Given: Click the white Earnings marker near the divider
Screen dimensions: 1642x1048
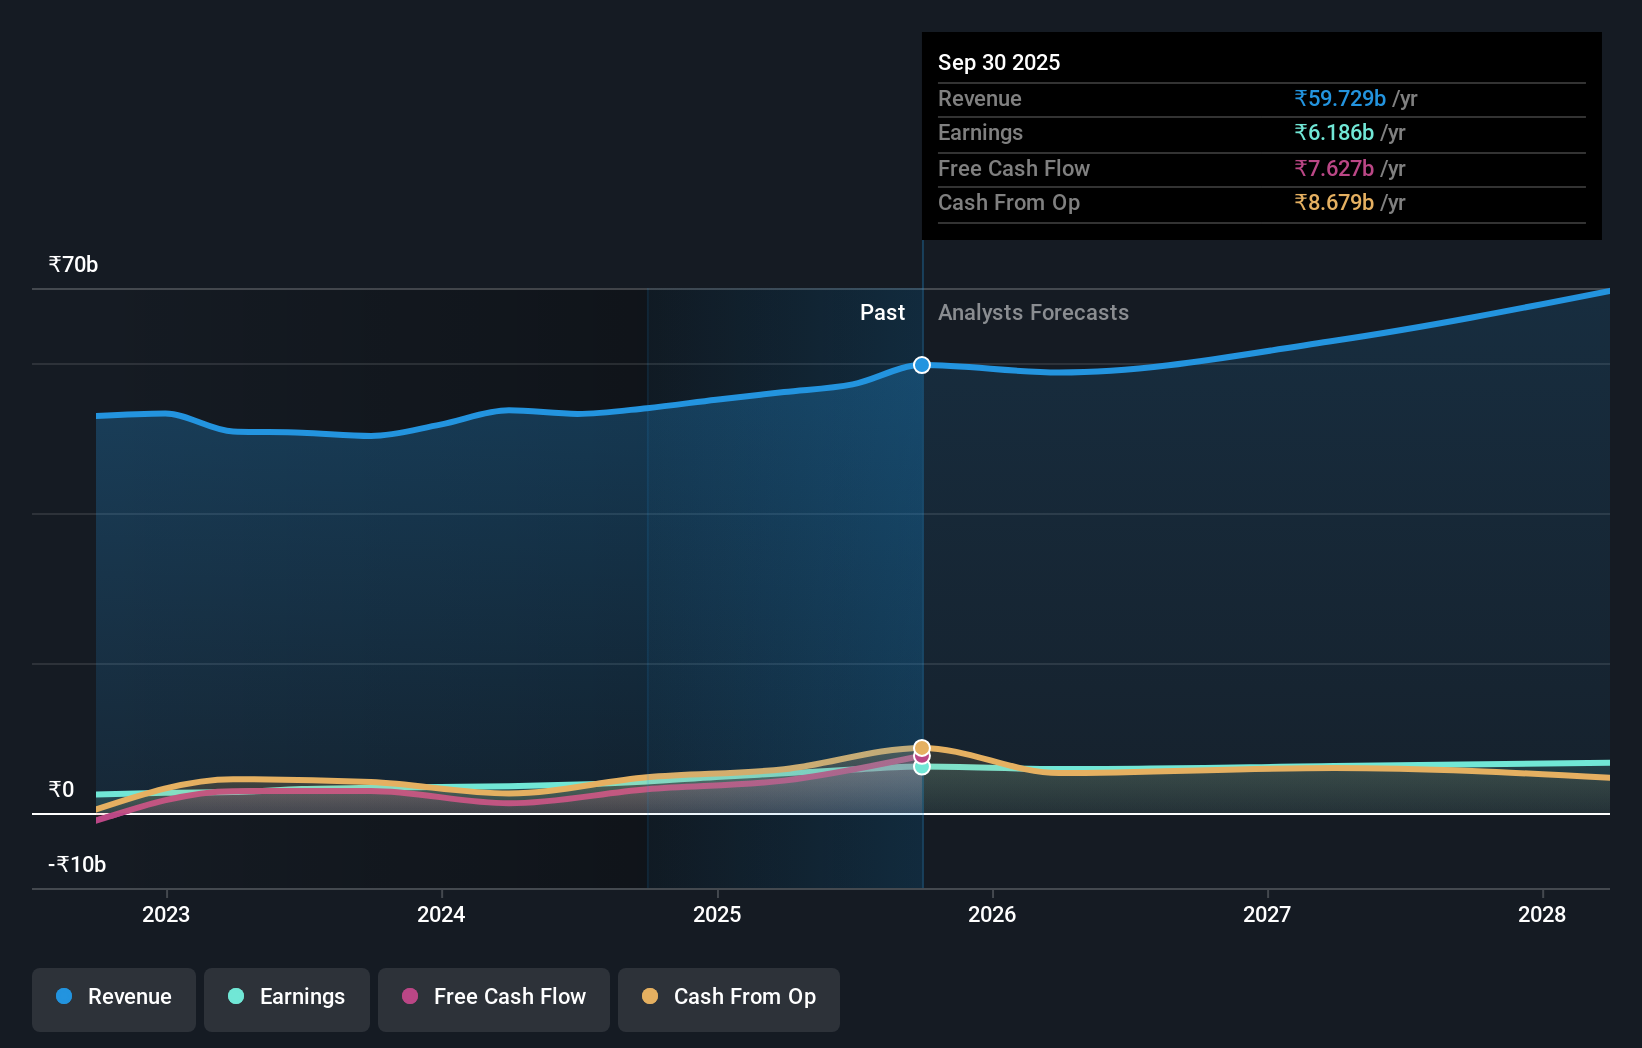Looking at the screenshot, I should coord(921,767).
